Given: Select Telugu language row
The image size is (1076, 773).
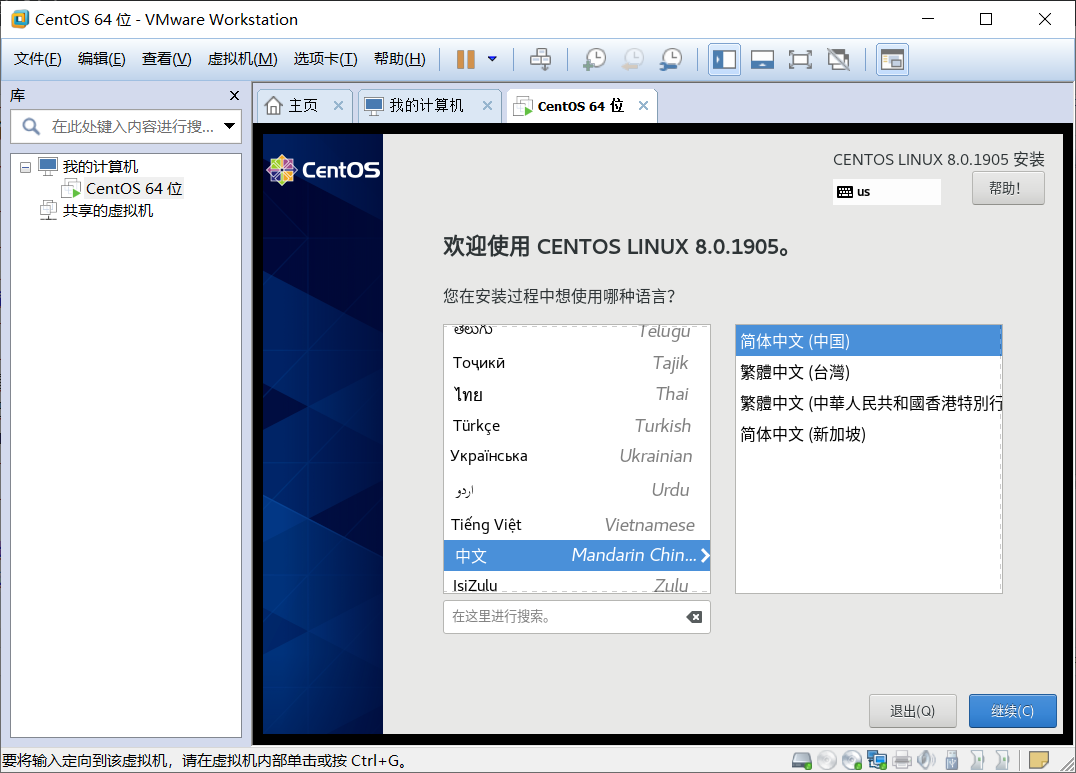Looking at the screenshot, I should [576, 333].
